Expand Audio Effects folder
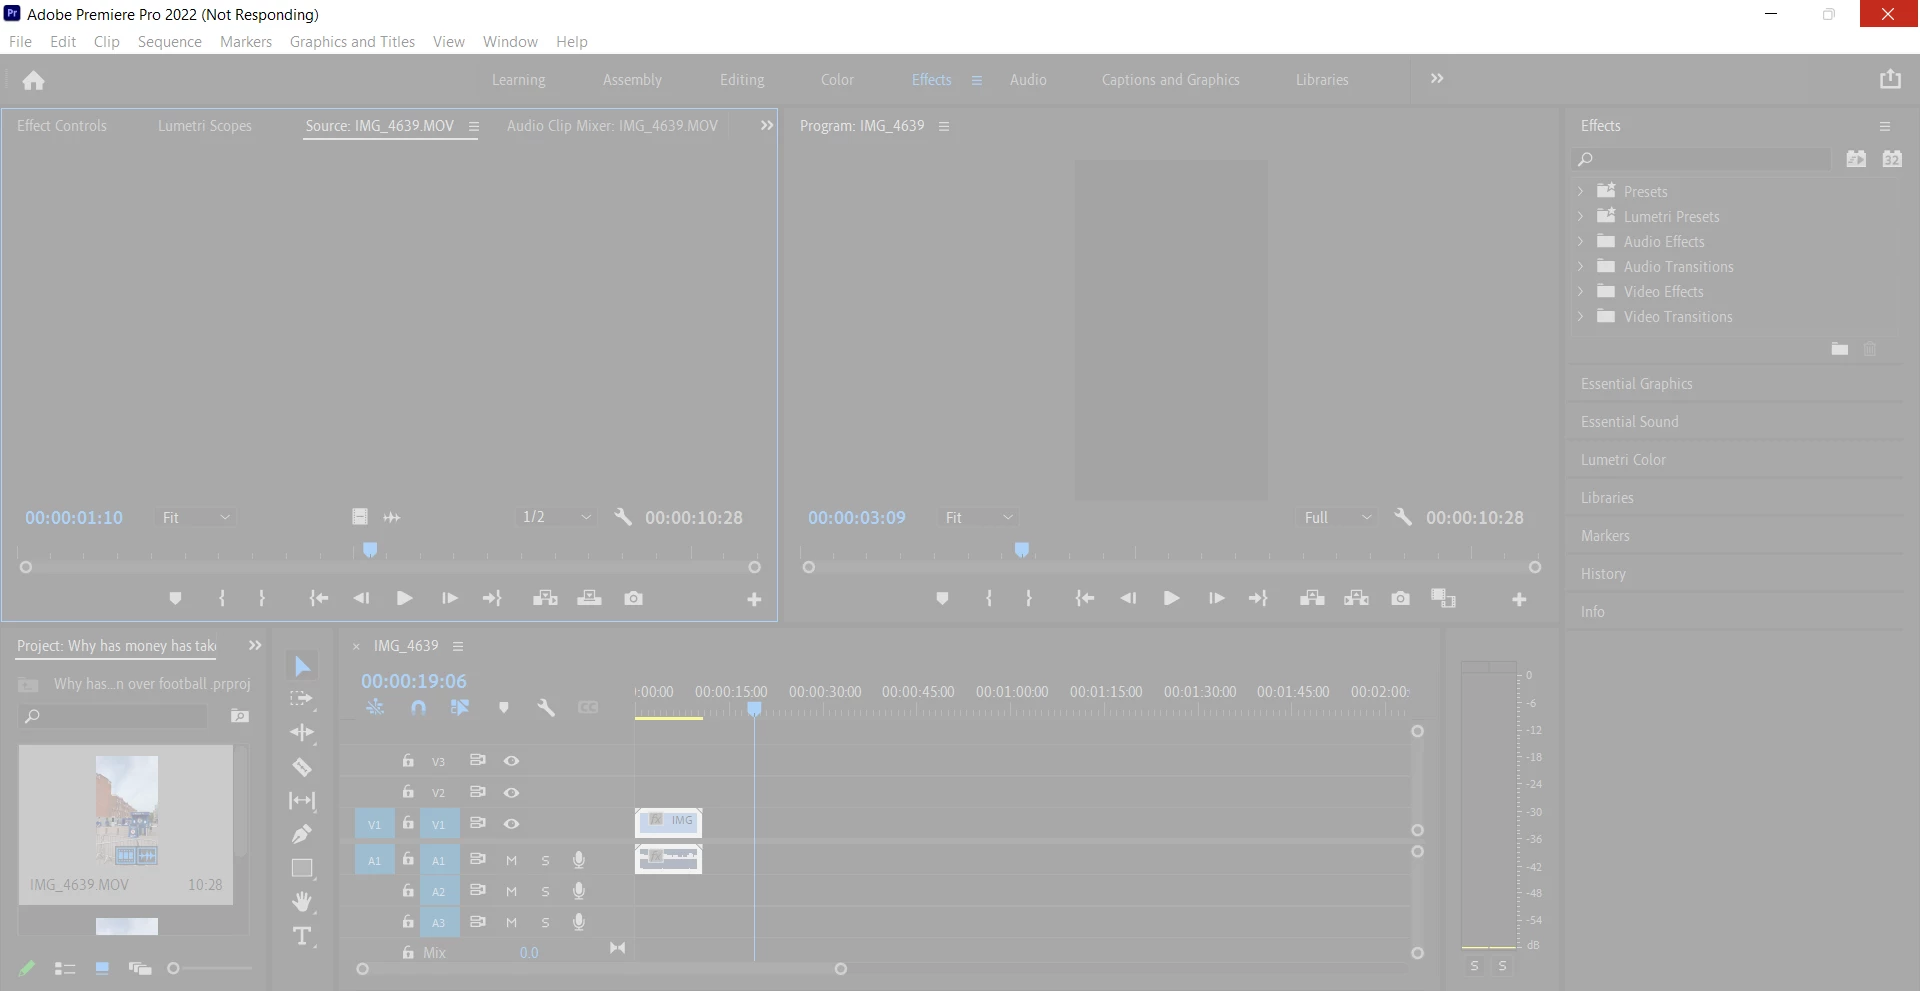This screenshot has width=1920, height=991. coord(1580,241)
